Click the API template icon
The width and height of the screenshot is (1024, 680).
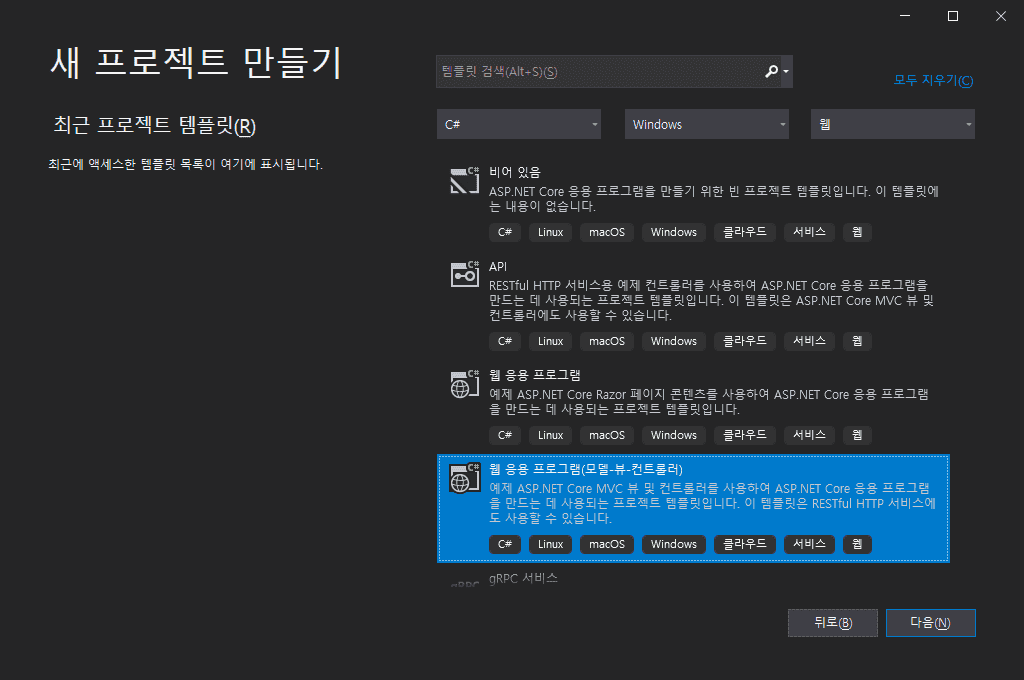465,274
